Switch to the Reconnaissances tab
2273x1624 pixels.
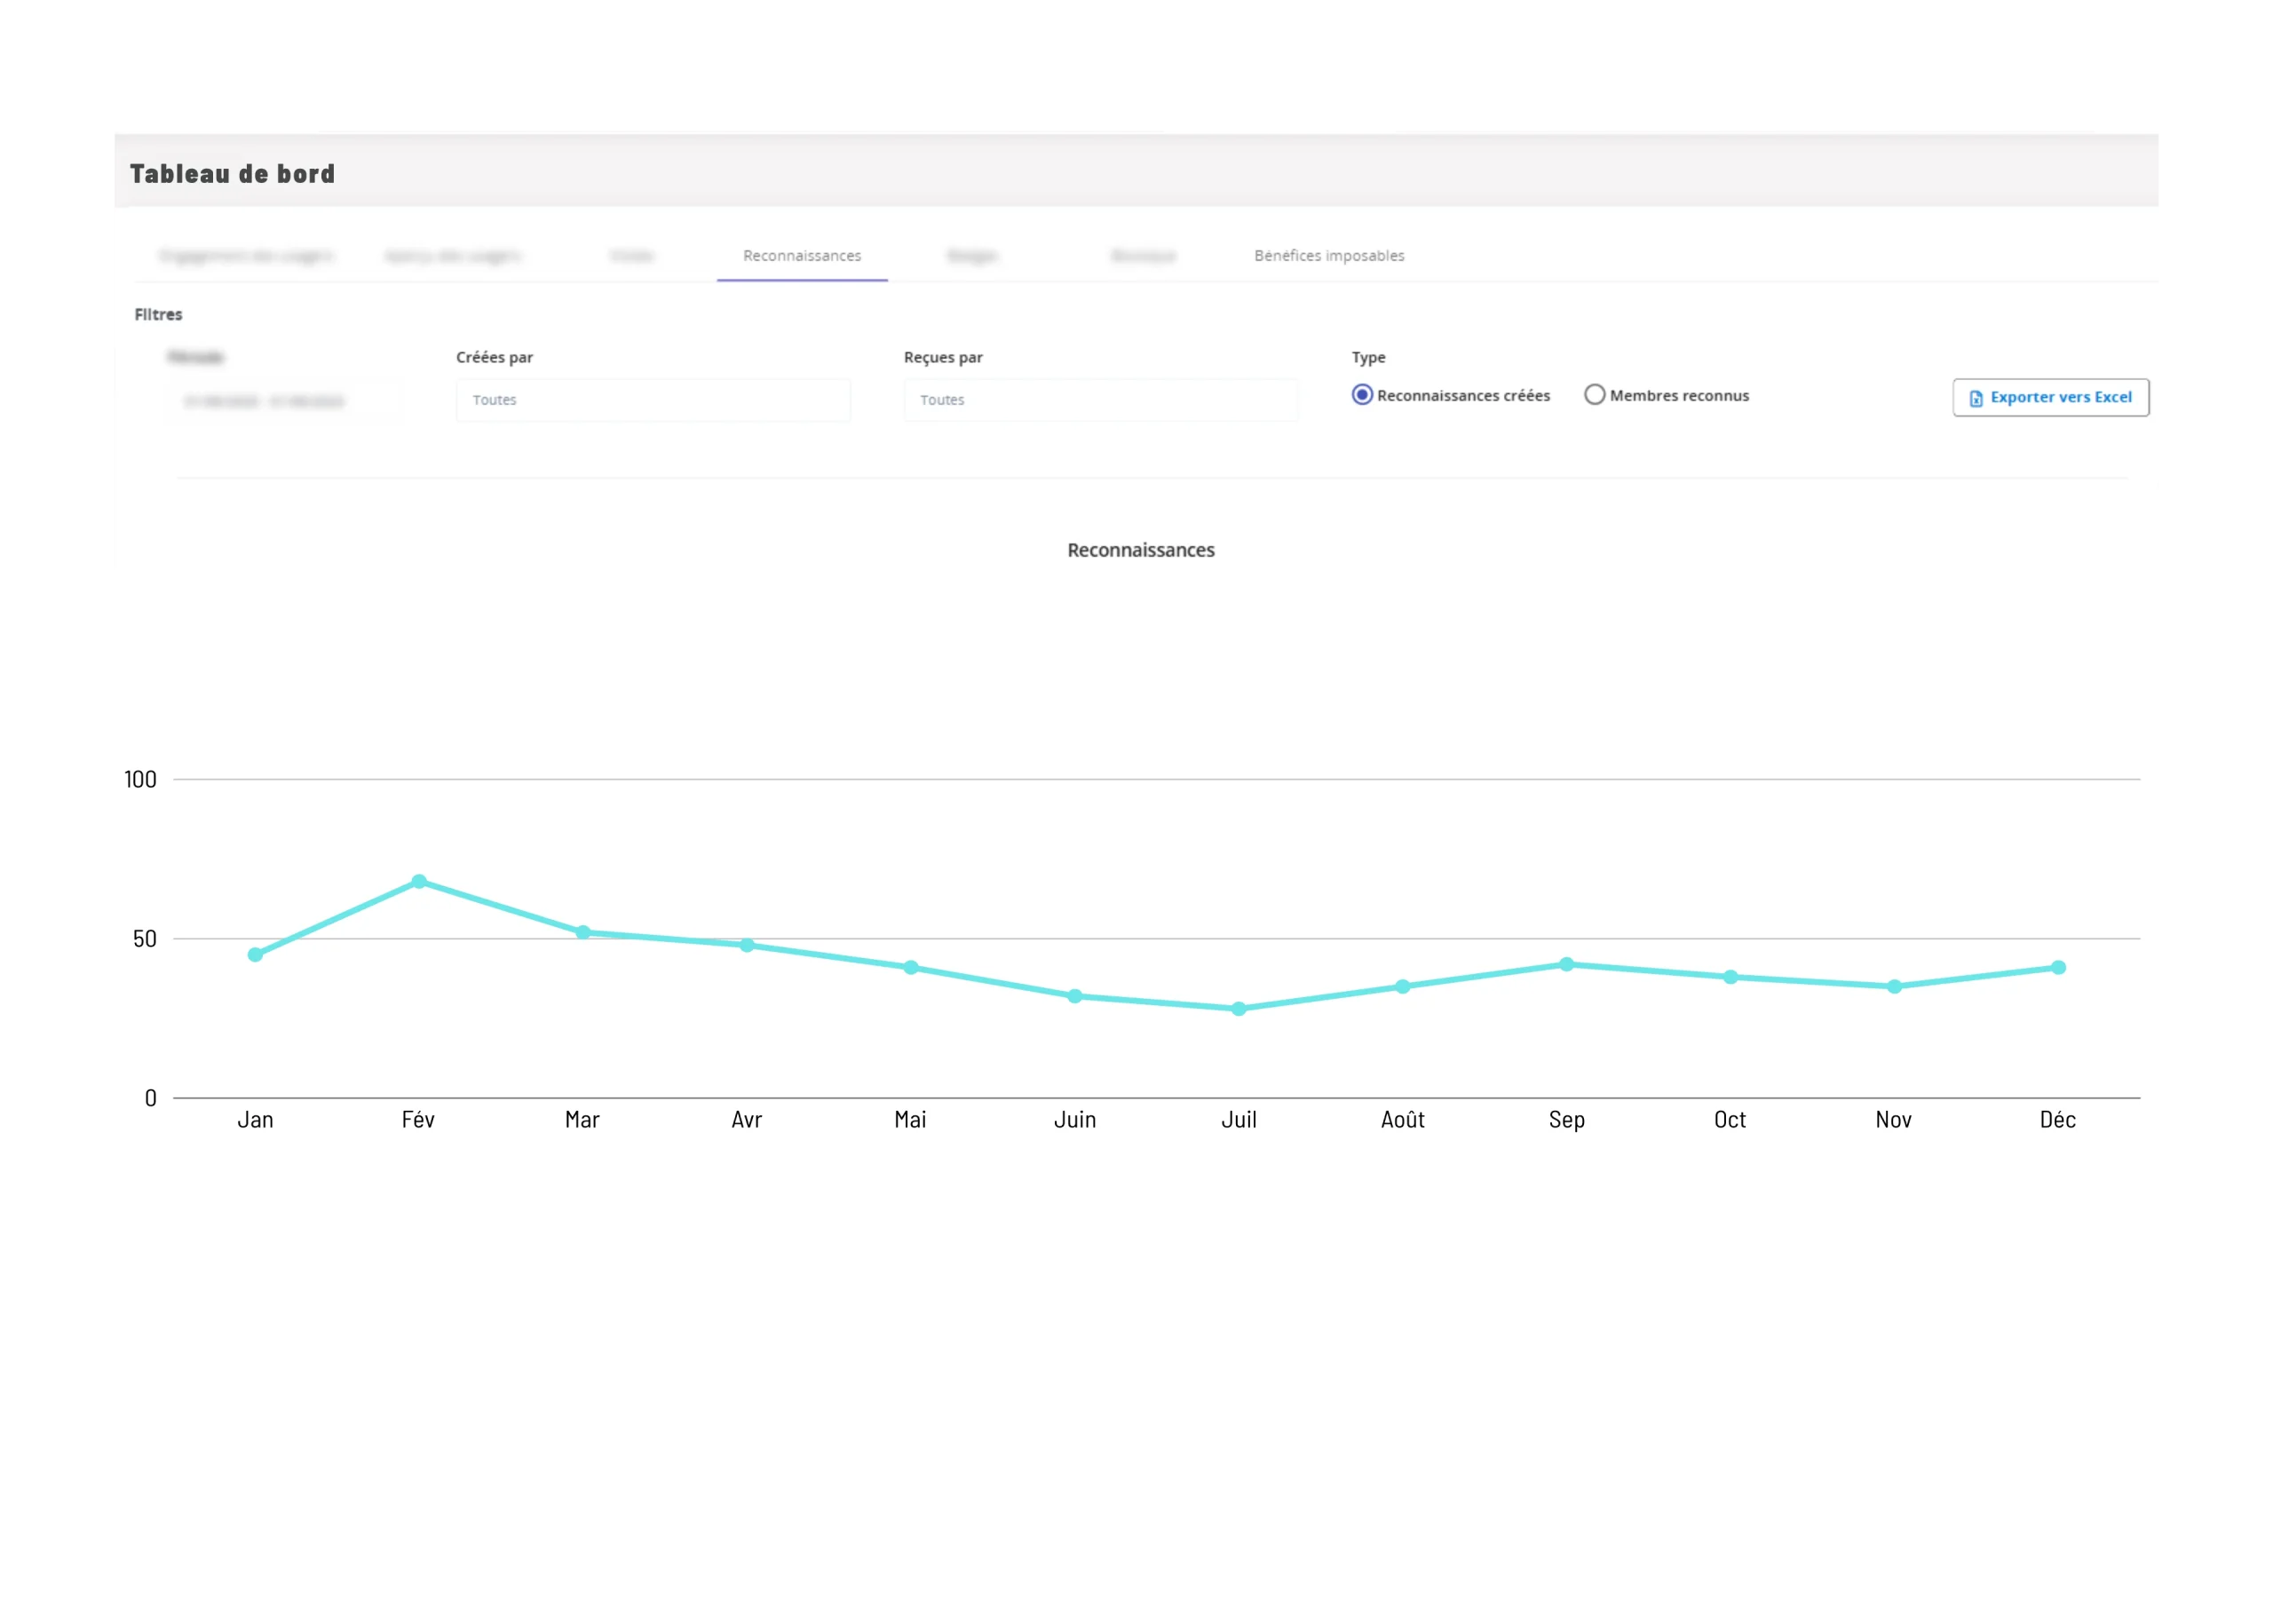(802, 256)
